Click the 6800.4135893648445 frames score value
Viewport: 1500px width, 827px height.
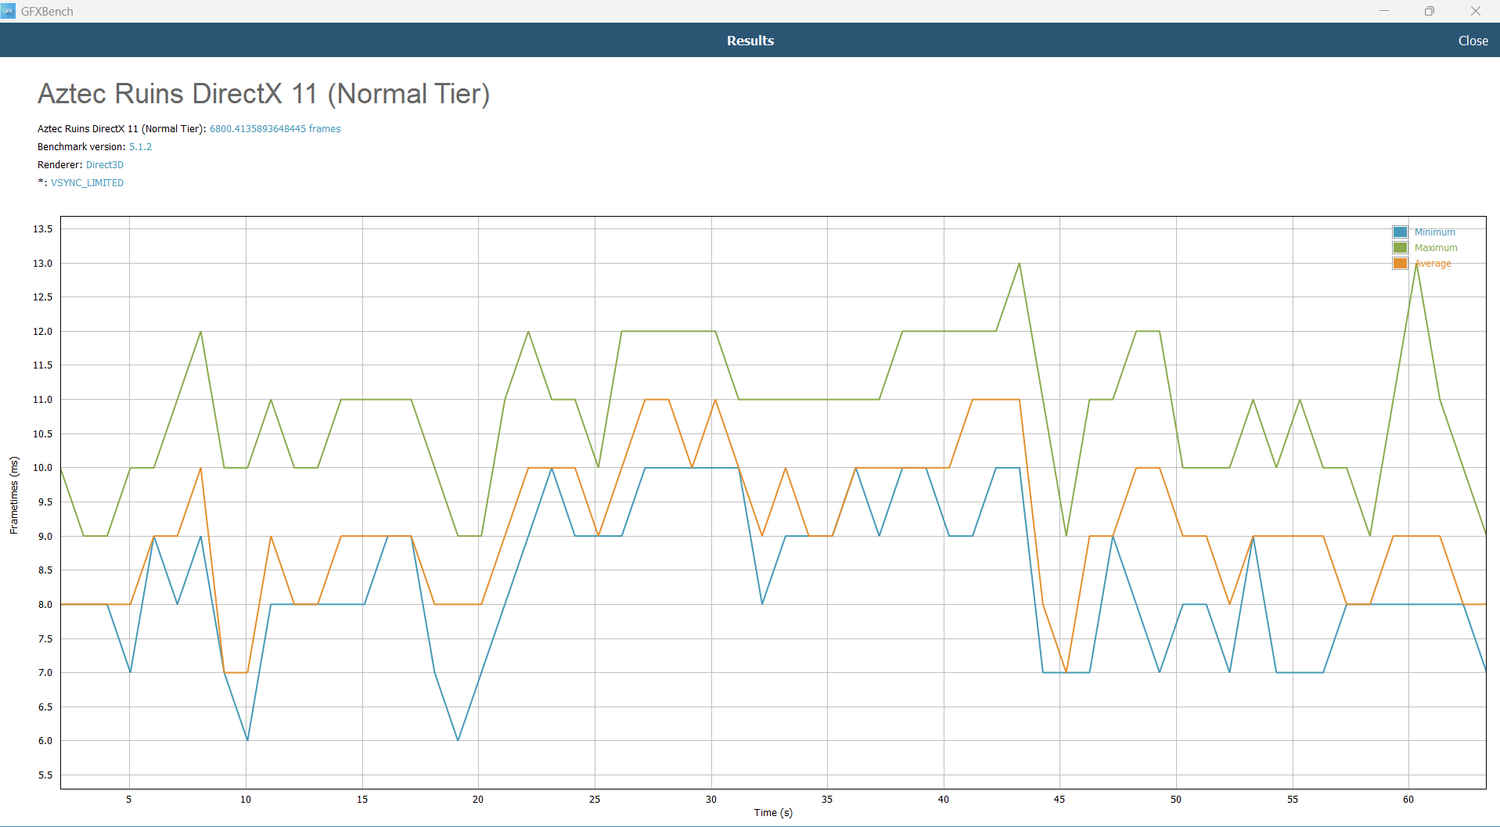(275, 129)
